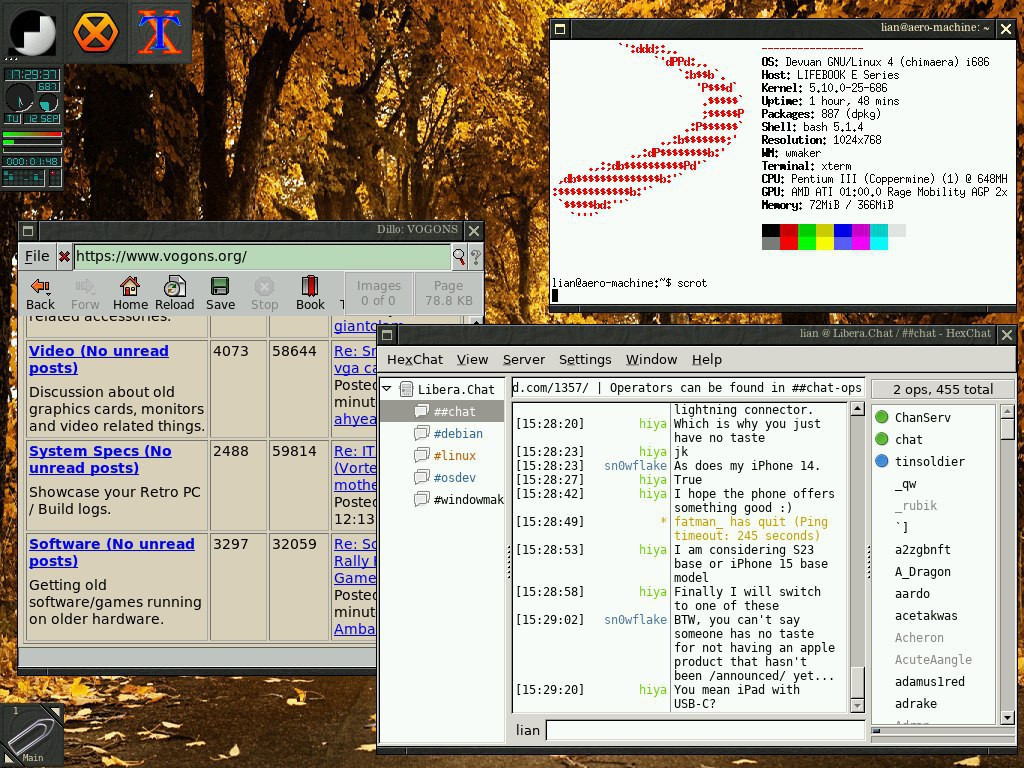Click the greyed-out Stop button in Dillo
The height and width of the screenshot is (768, 1024).
tap(264, 293)
